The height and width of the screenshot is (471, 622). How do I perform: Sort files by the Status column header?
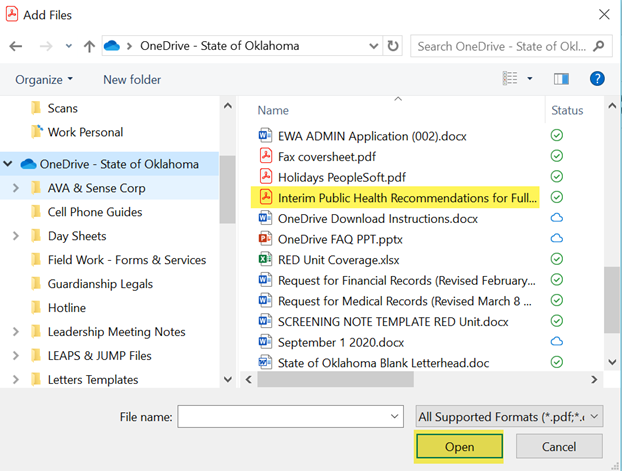[567, 110]
